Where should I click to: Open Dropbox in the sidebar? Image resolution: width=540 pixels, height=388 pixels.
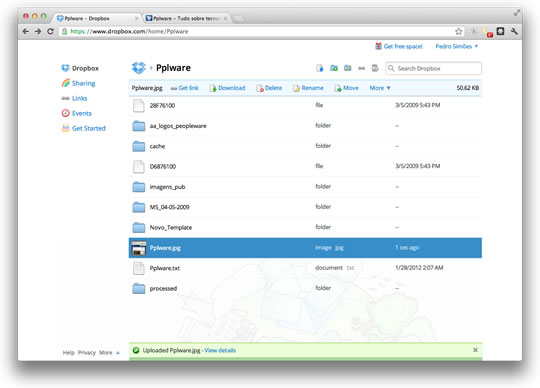click(x=80, y=68)
